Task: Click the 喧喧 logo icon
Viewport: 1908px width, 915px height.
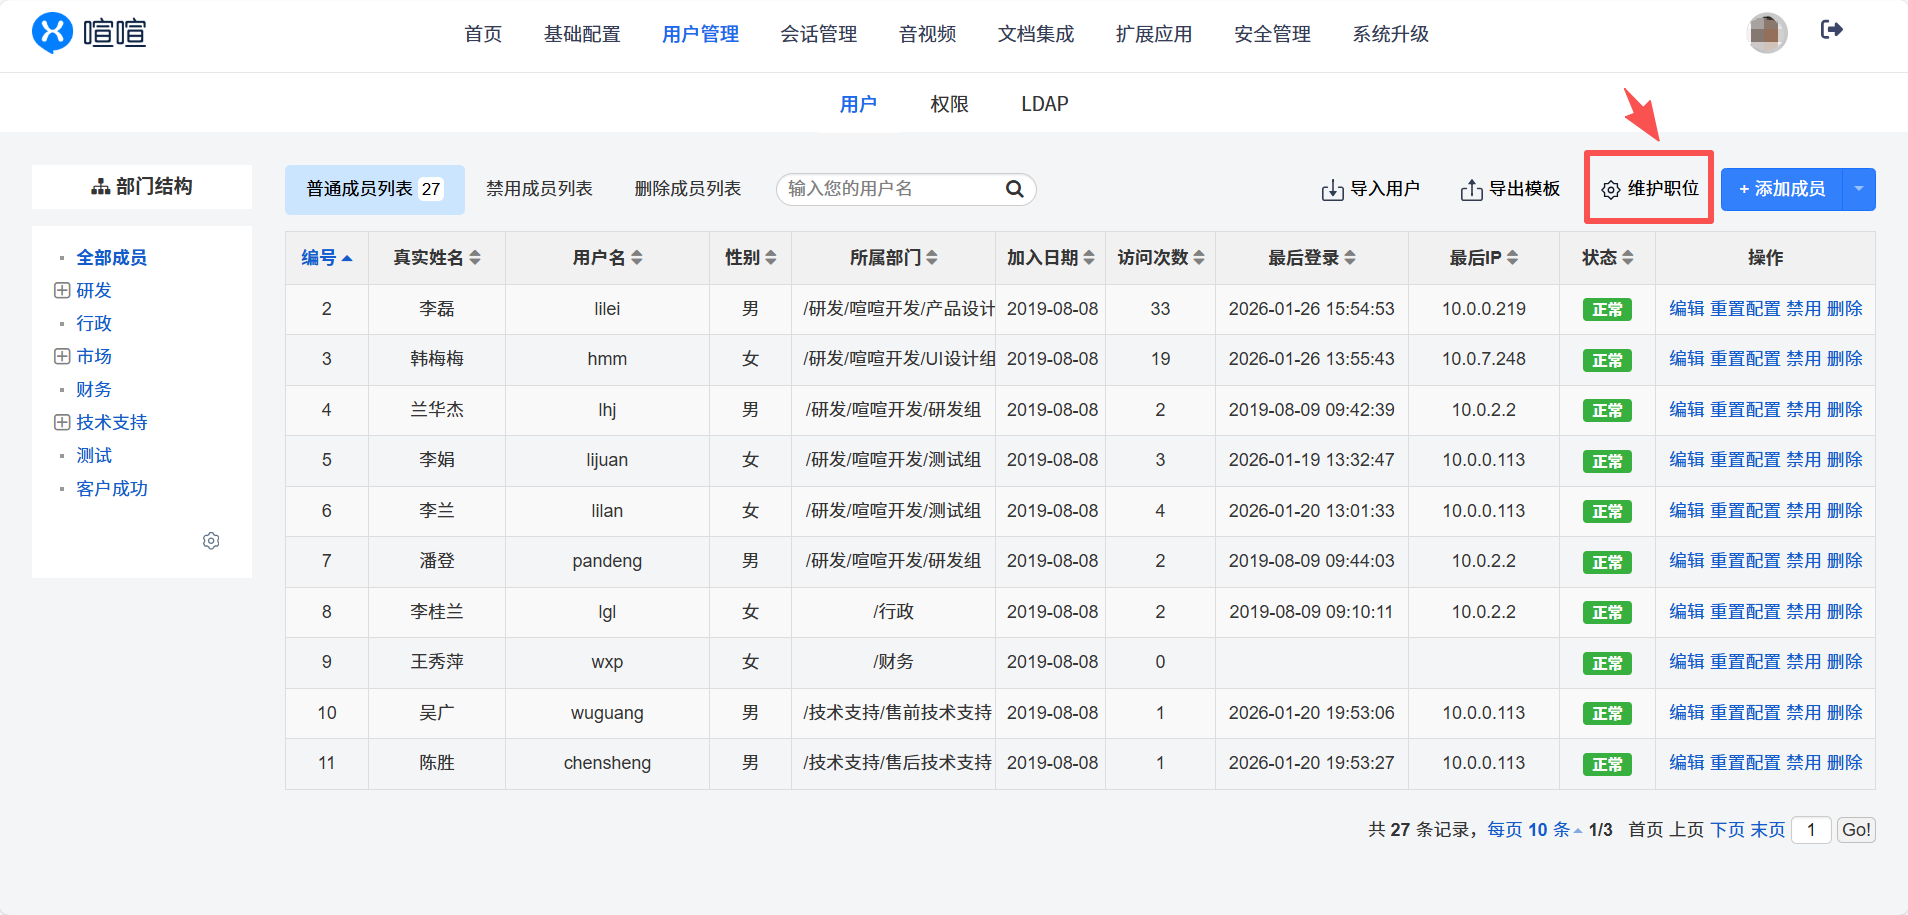Action: (x=52, y=33)
